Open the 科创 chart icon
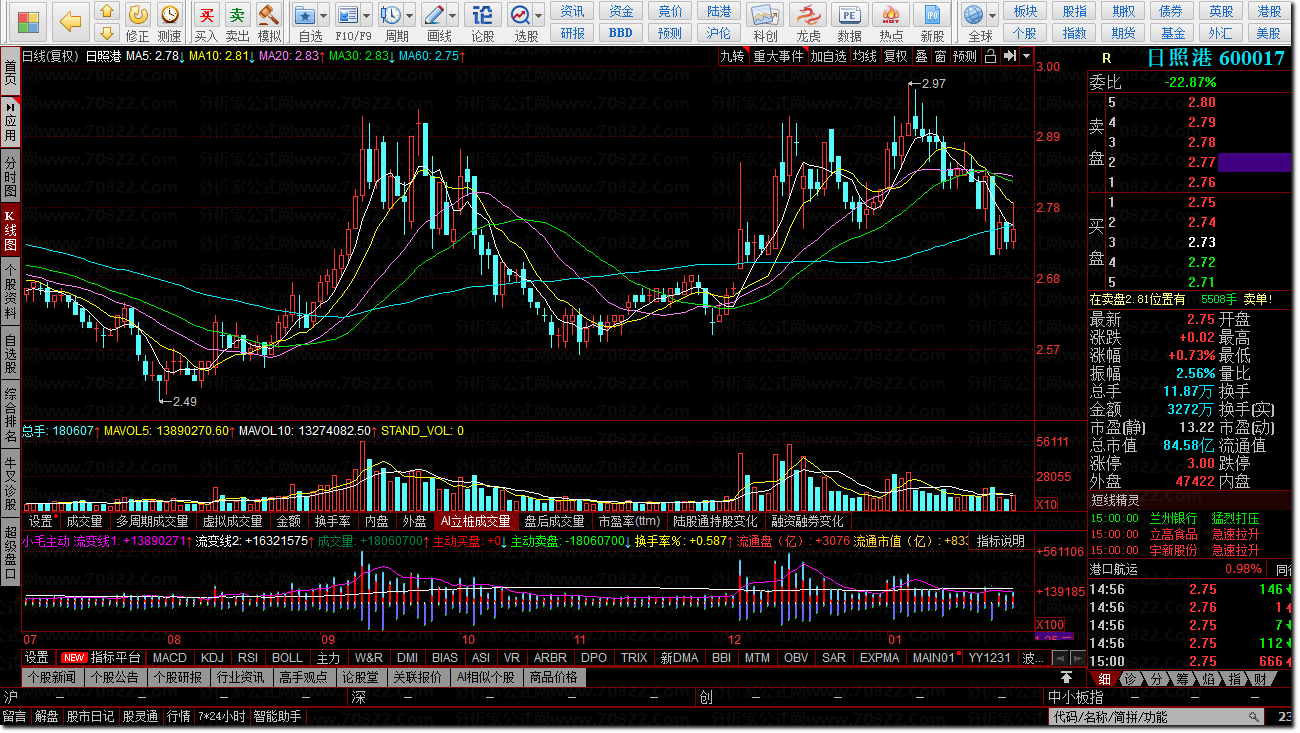 coord(765,15)
